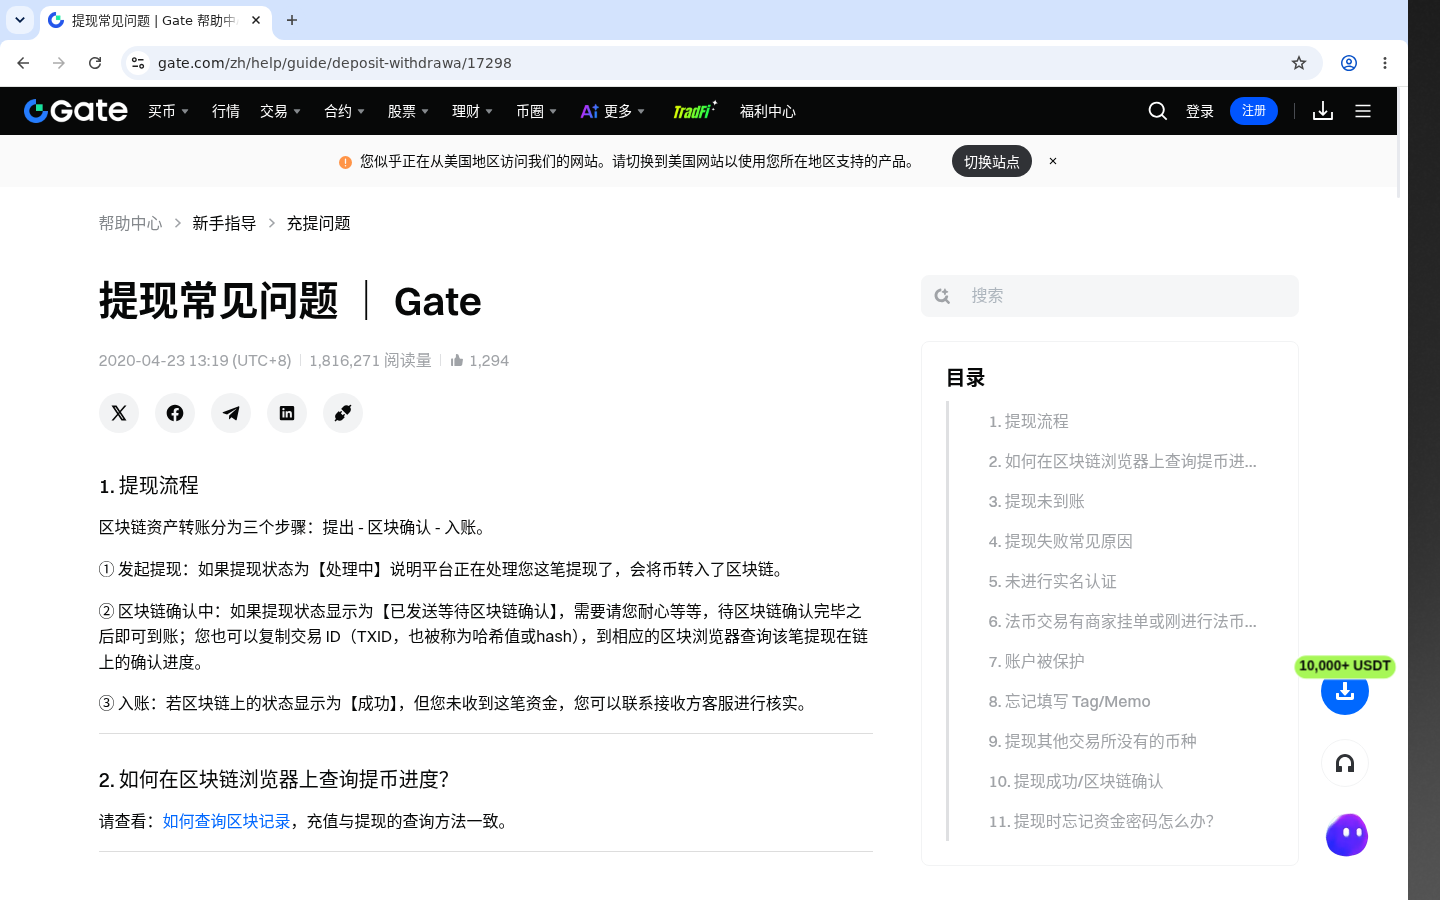Viewport: 1440px width, 900px height.
Task: Open a new browser tab
Action: pyautogui.click(x=292, y=20)
